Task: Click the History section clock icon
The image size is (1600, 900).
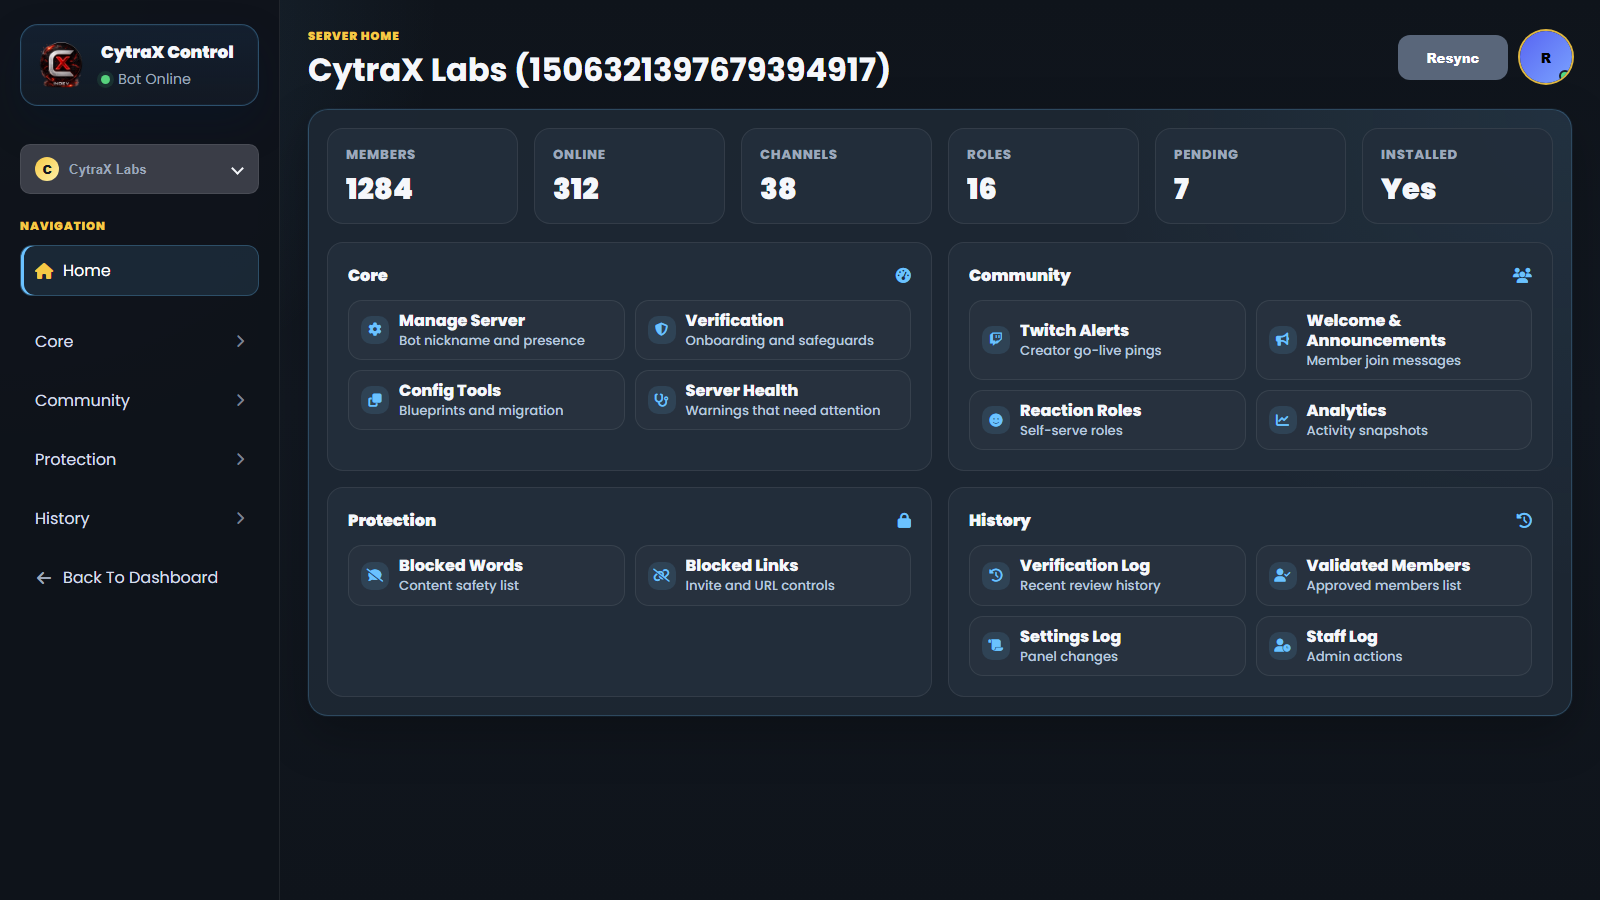Action: point(1524,520)
